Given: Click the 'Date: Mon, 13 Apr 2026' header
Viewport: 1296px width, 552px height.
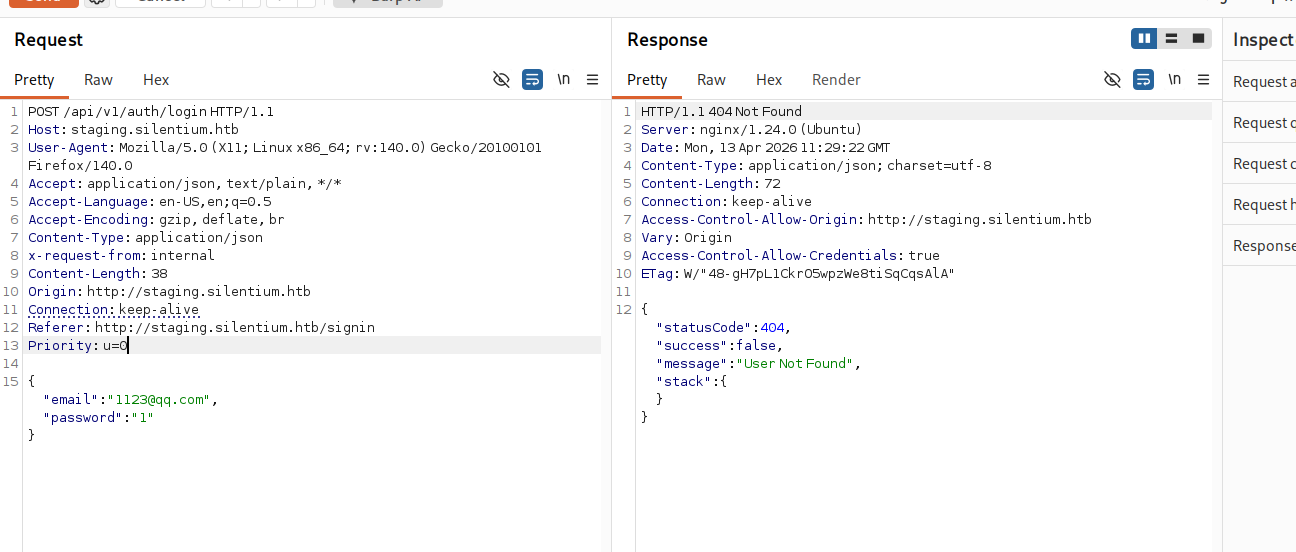Looking at the screenshot, I should point(765,148).
